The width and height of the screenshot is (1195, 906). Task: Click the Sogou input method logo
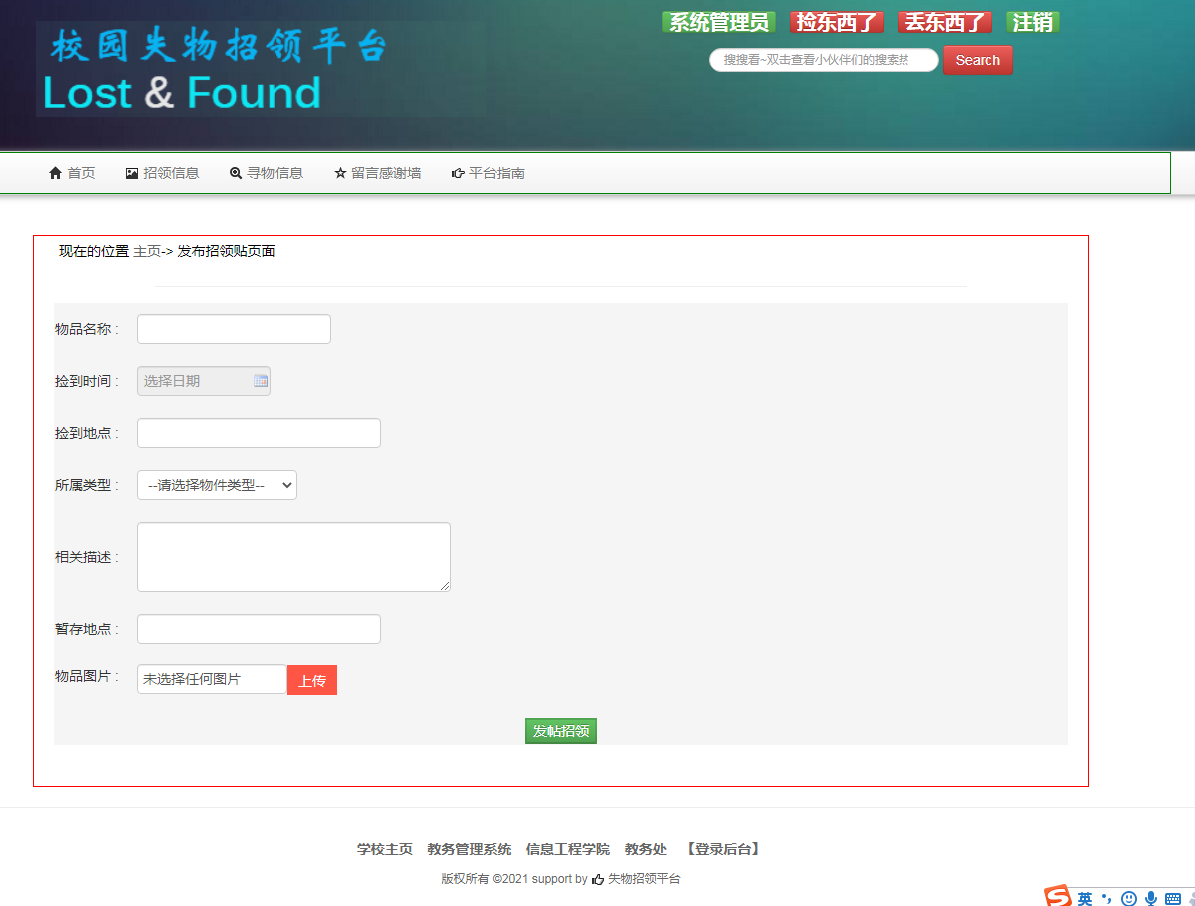click(1058, 897)
